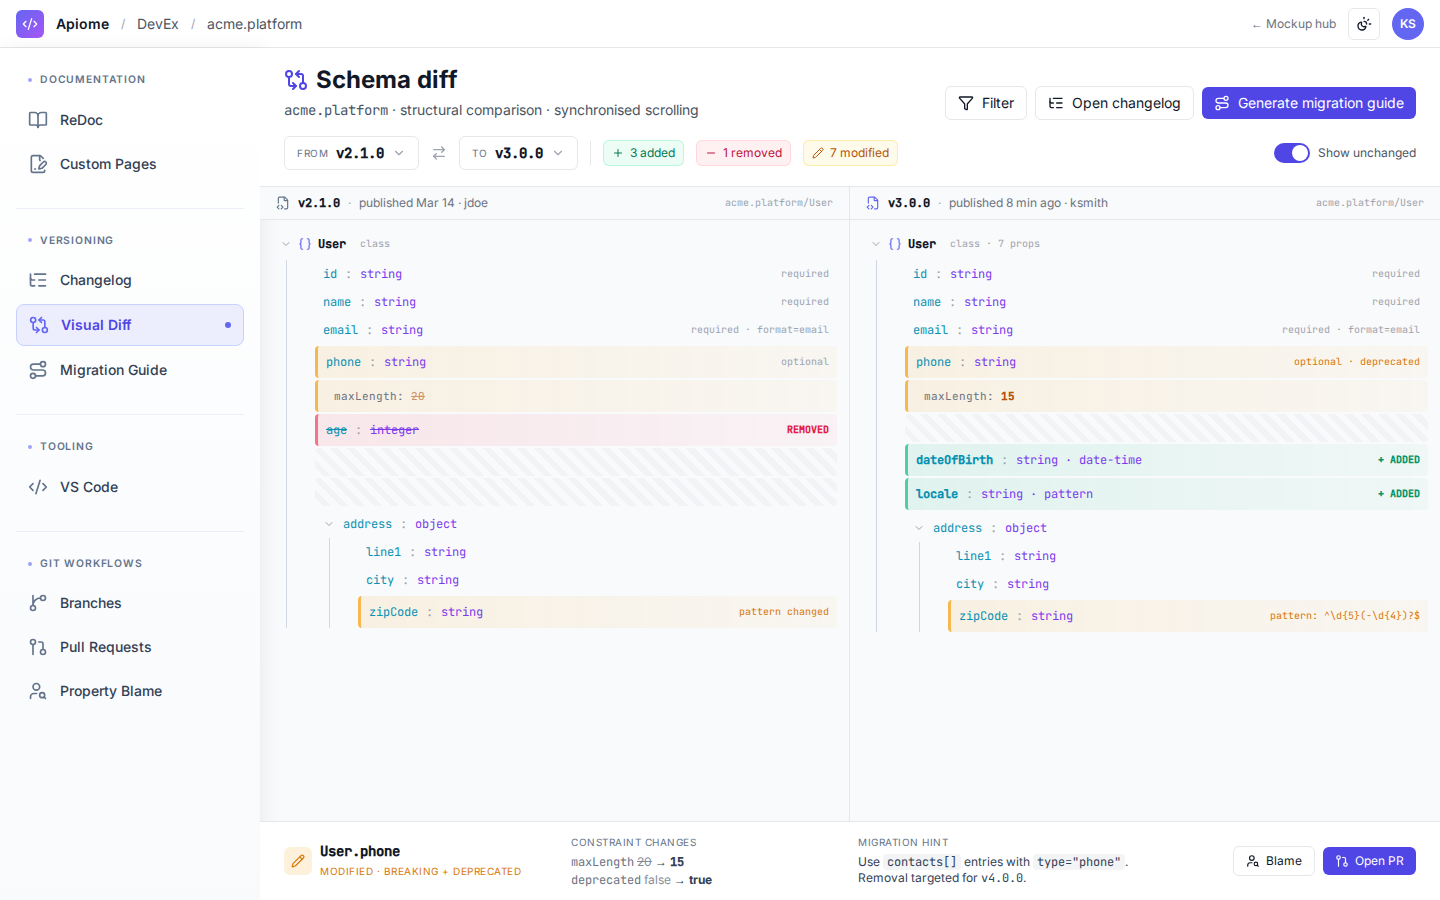Select the removed age integer row
Image resolution: width=1440 pixels, height=900 pixels.
click(576, 430)
